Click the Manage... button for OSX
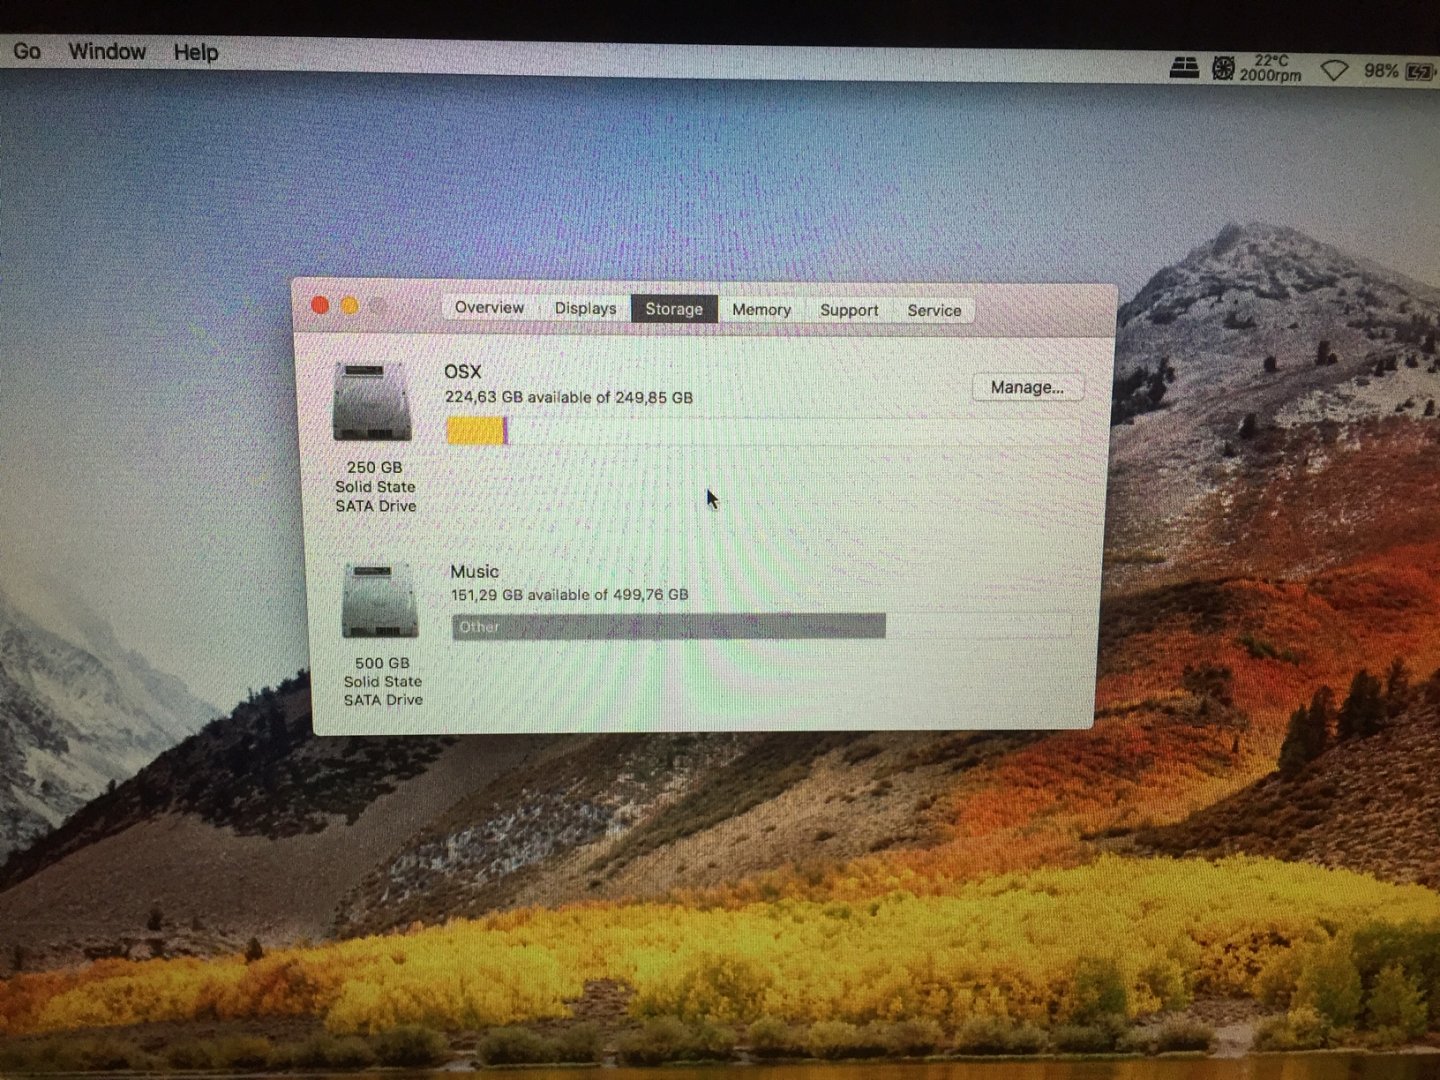Screen dimensions: 1440x1080 [1027, 387]
